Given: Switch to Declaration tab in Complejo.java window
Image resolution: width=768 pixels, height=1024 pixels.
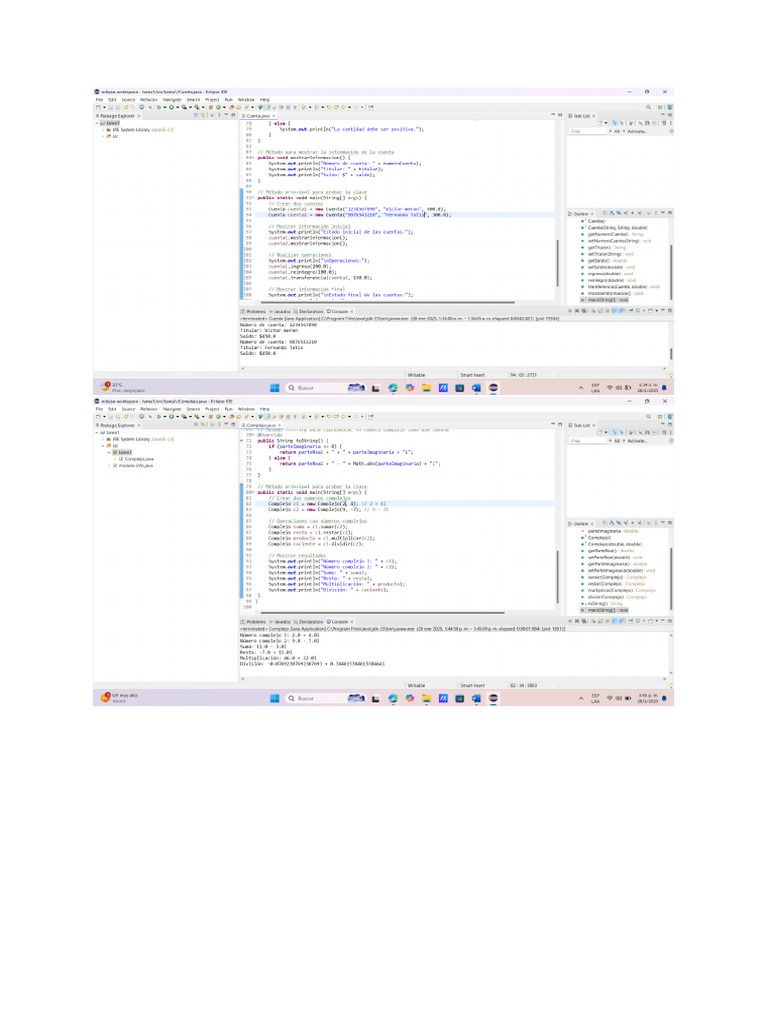Looking at the screenshot, I should pos(309,622).
